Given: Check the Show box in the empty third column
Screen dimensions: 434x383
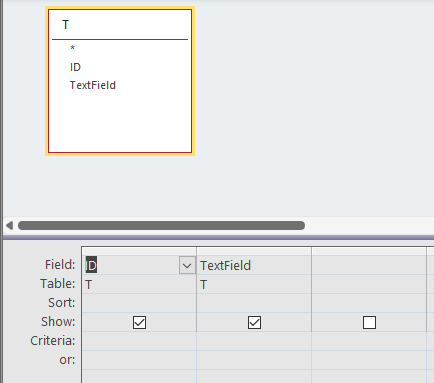Looking at the screenshot, I should point(369,322).
